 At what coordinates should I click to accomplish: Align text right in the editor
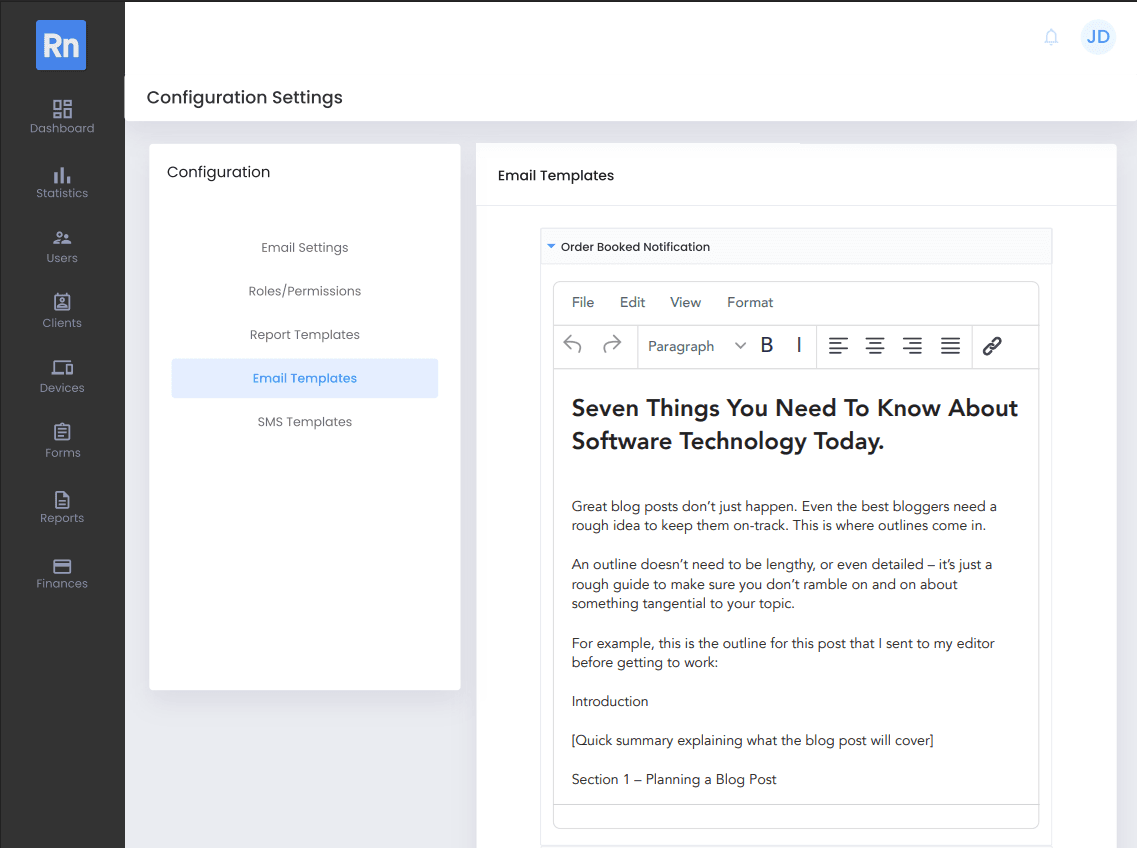tap(912, 346)
